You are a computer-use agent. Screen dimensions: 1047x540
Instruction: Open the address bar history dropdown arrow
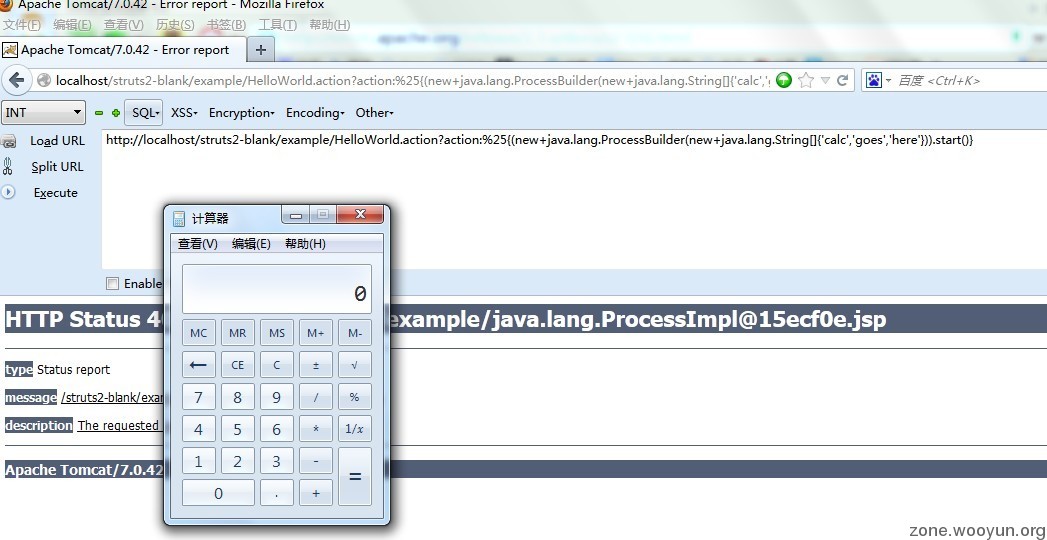825,81
